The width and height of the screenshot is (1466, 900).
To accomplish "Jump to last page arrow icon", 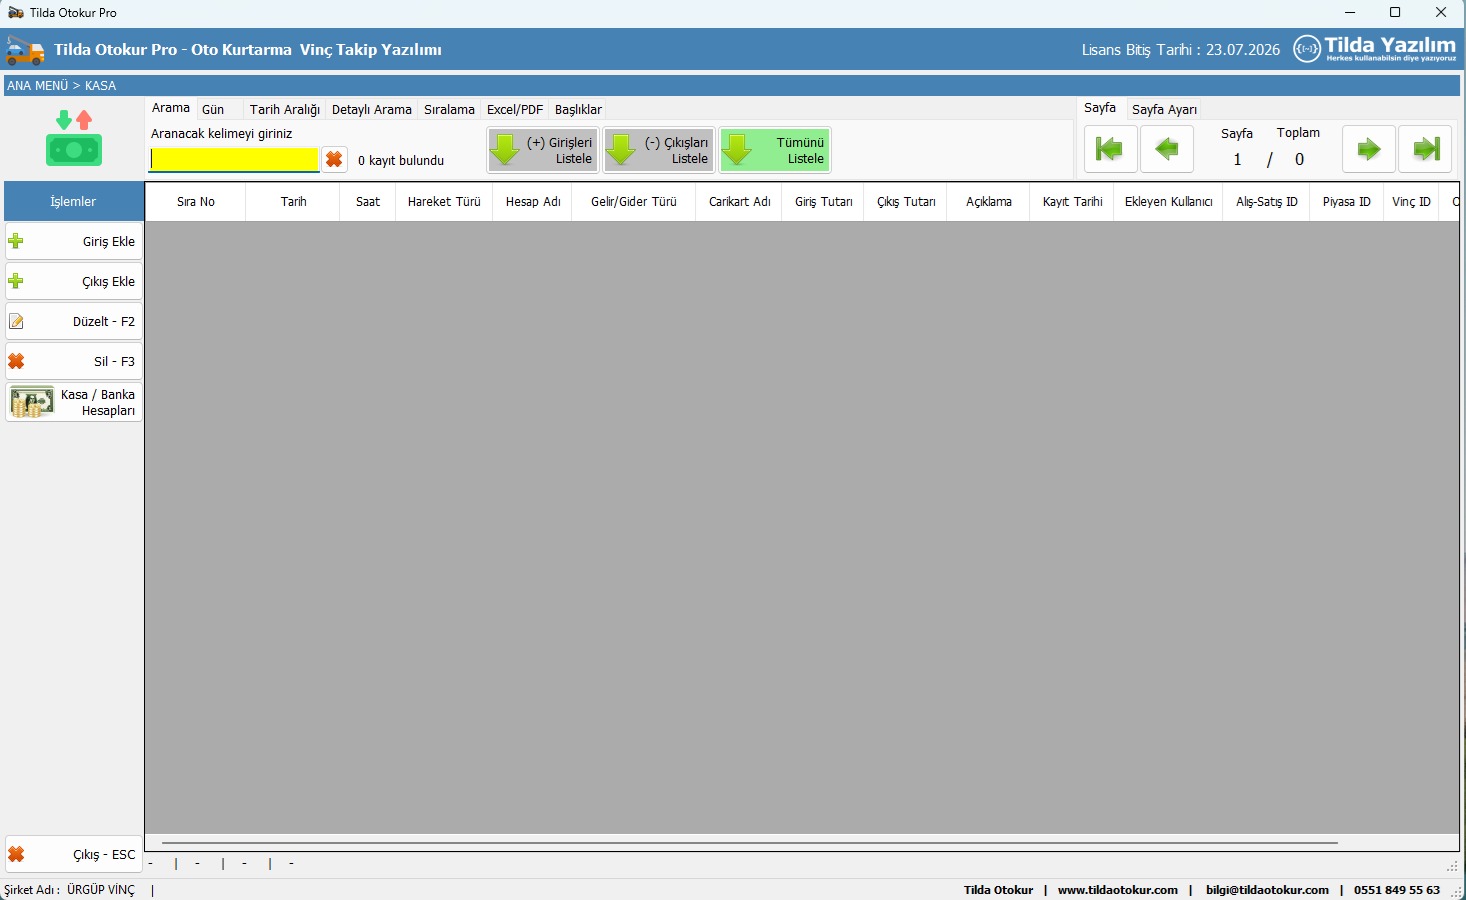I will click(1425, 150).
